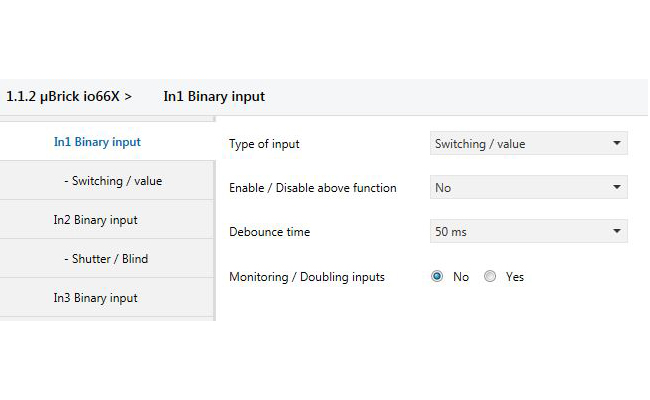Click the arrow on the Enable / Disable dropdown

point(617,188)
